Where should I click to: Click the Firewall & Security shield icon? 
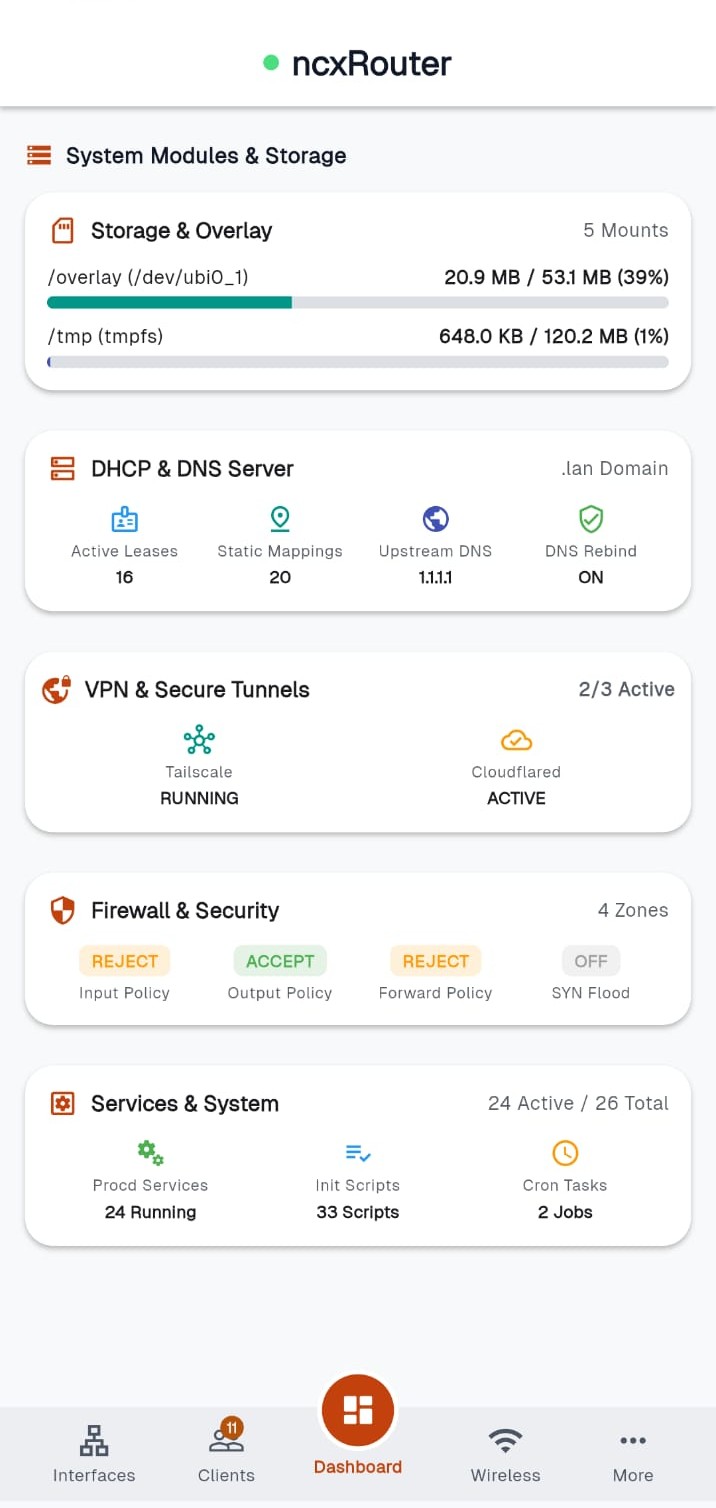pyautogui.click(x=63, y=911)
